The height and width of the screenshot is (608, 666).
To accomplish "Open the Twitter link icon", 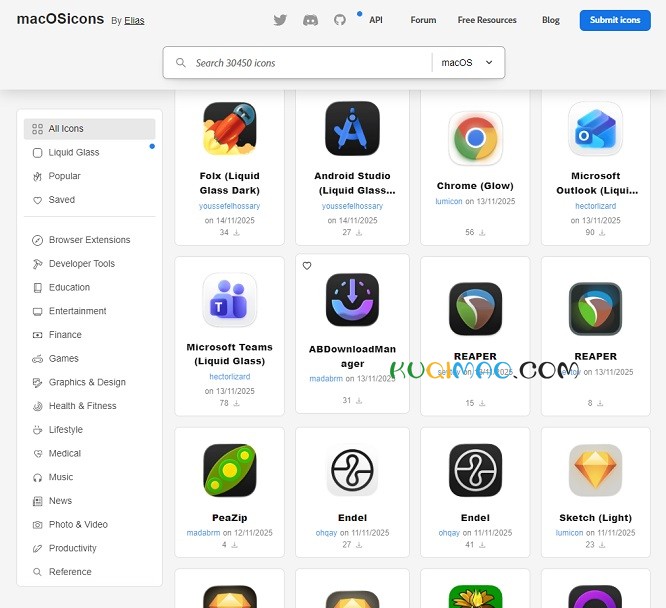I will [x=280, y=20].
